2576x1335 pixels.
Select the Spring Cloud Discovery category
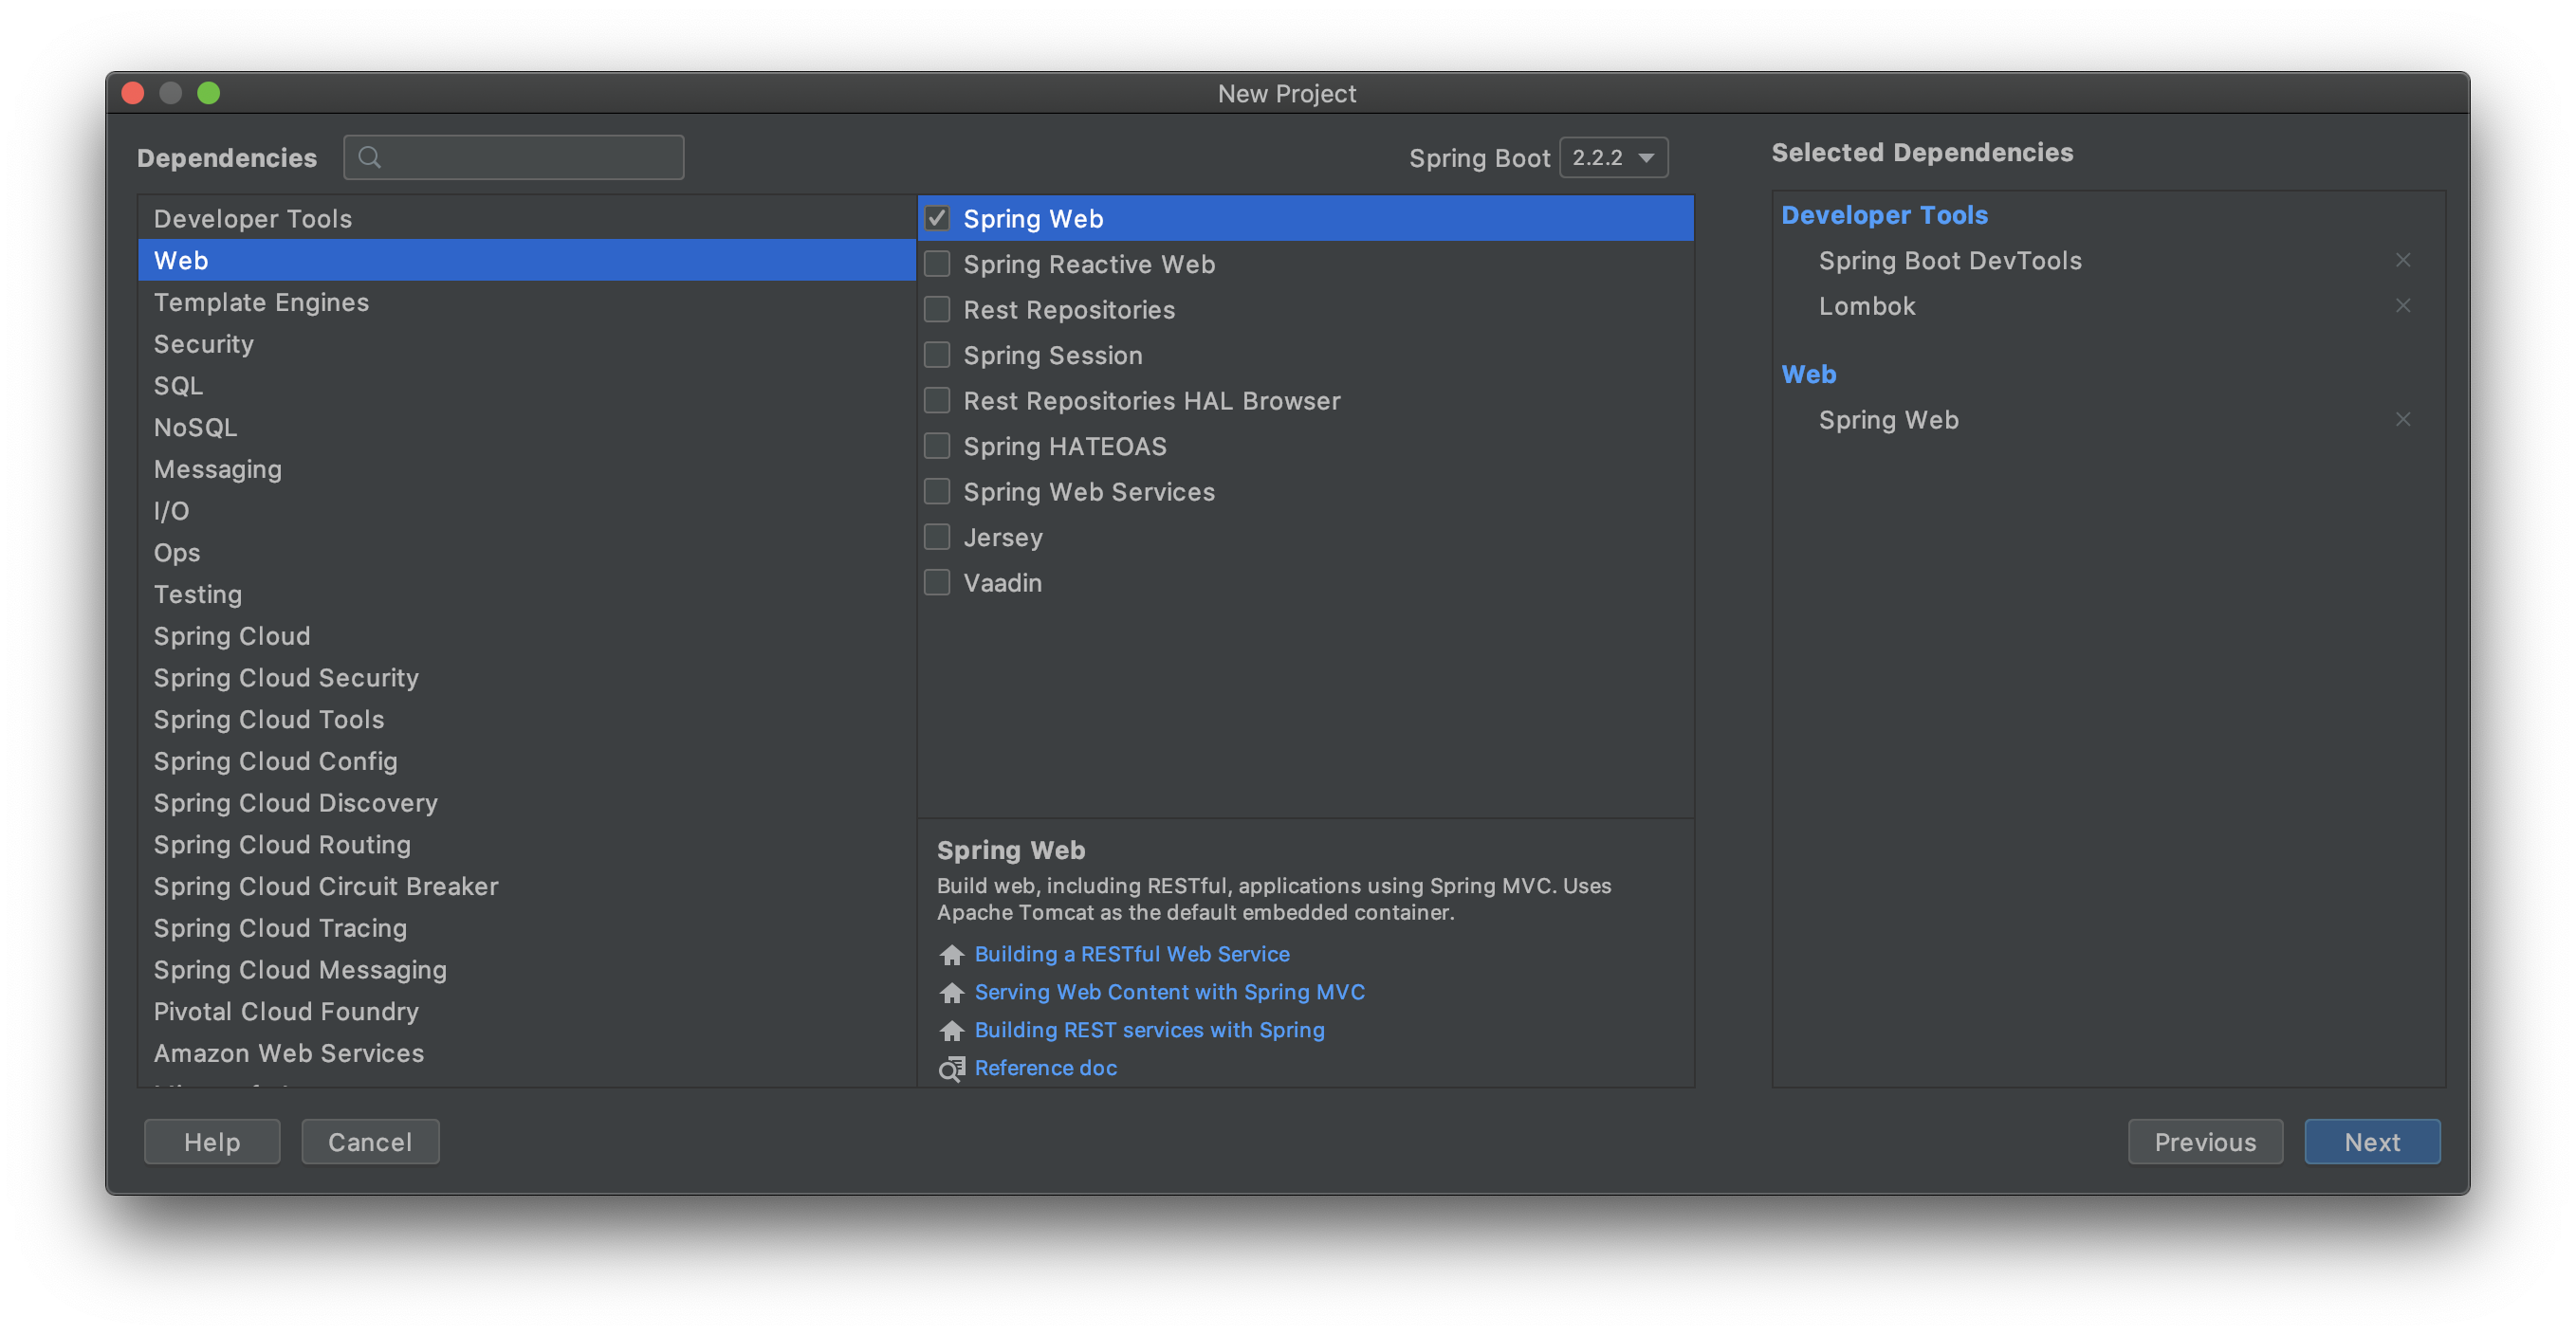(x=296, y=803)
